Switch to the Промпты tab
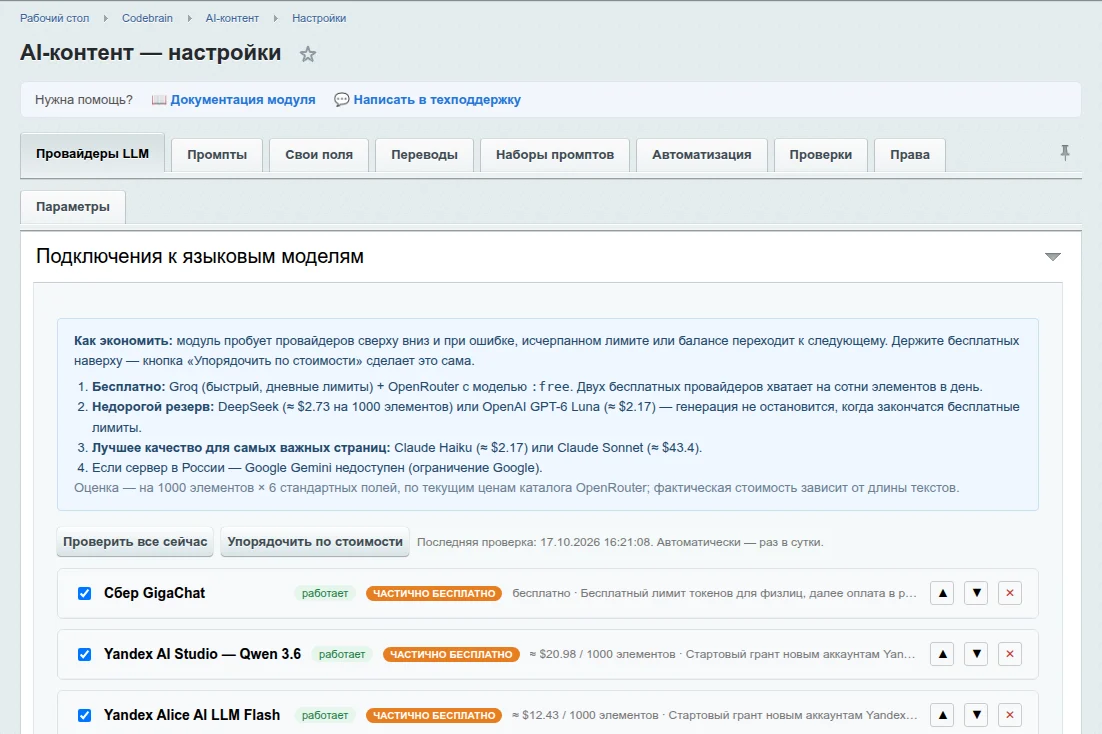Screen dimensions: 1102x734 coord(217,155)
